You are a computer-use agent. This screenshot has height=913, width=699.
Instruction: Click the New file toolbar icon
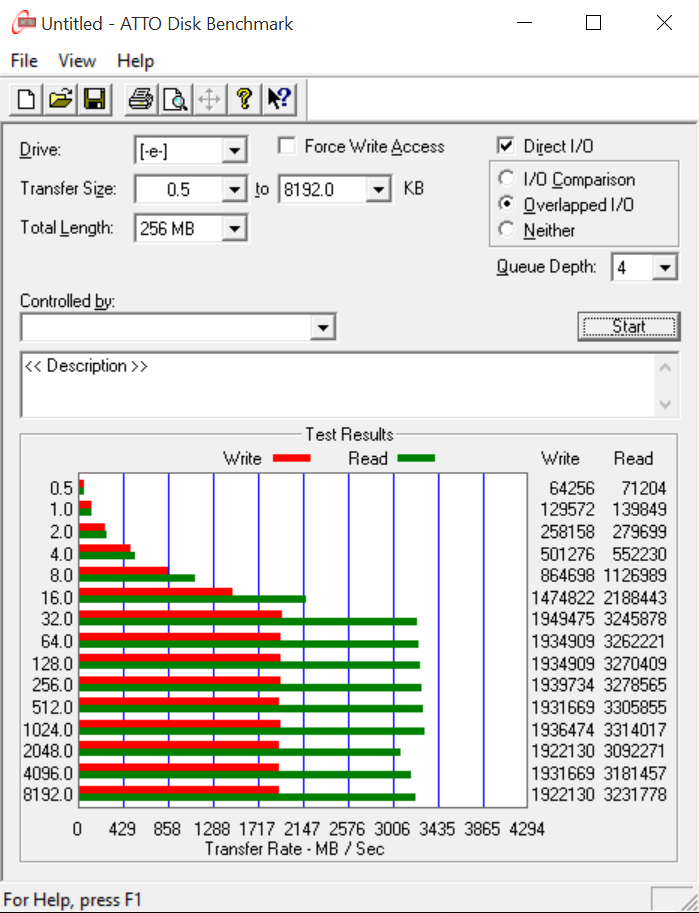[x=27, y=99]
